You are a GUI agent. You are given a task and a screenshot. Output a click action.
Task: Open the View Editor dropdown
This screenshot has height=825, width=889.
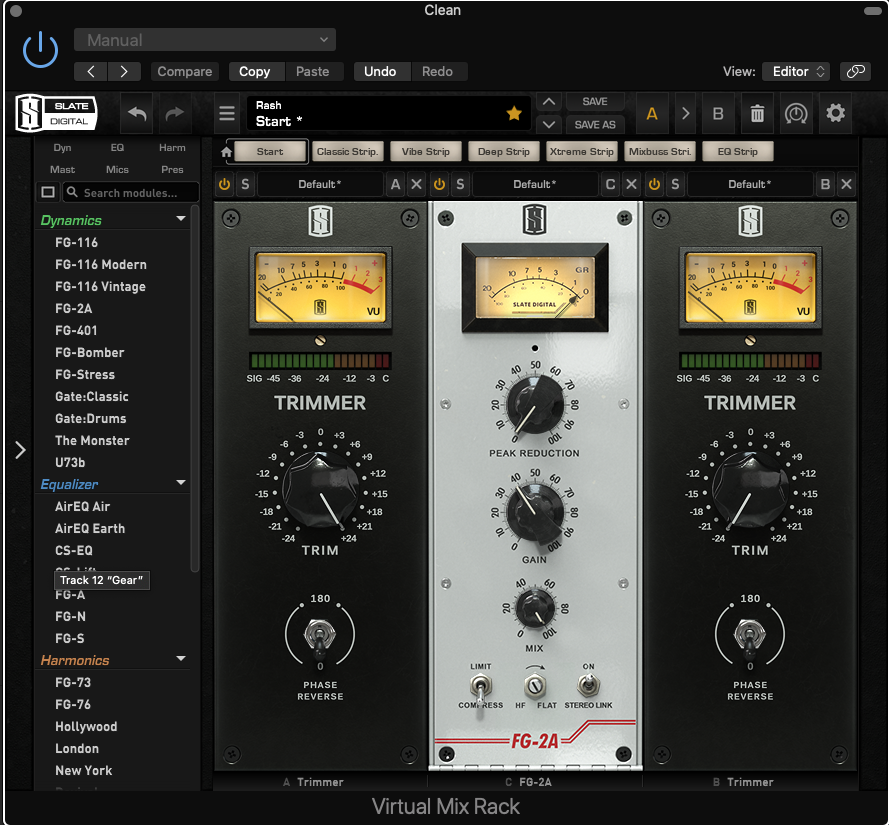click(x=795, y=71)
